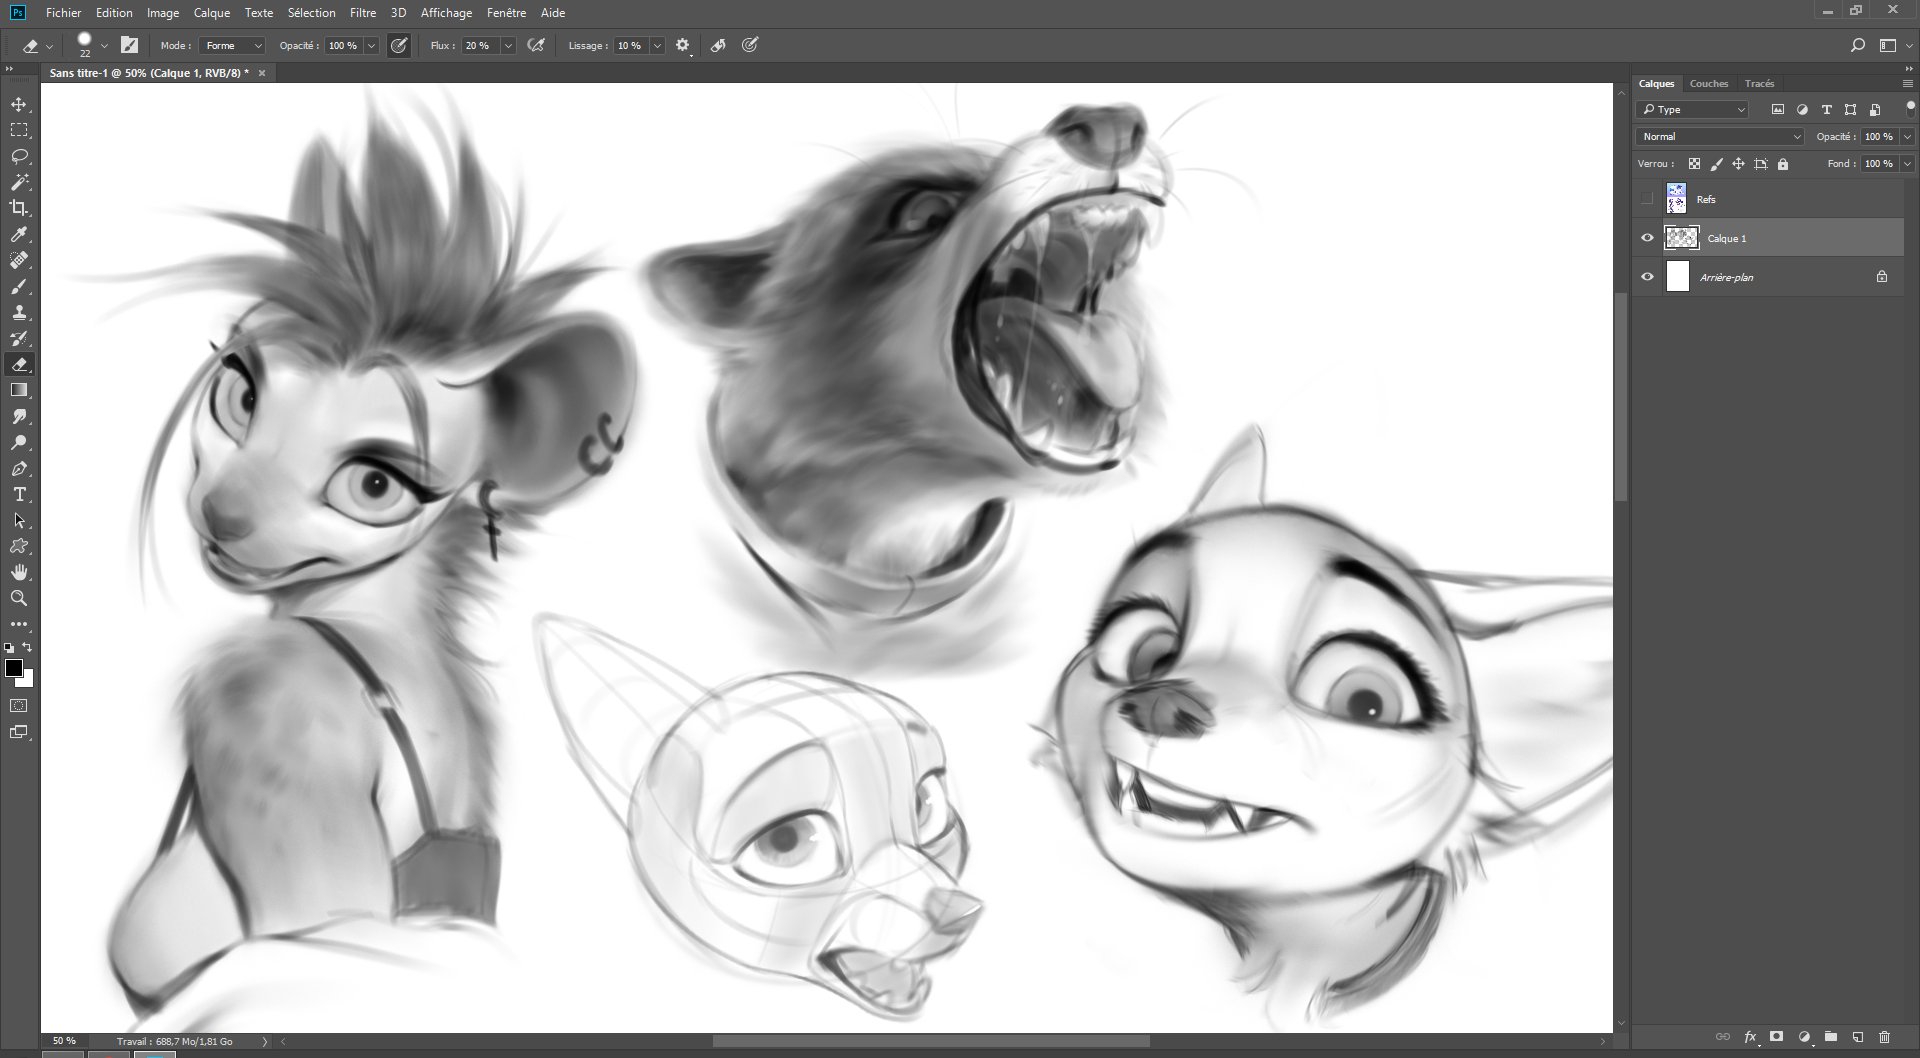Open the layer Opacité dropdown arrow
This screenshot has height=1058, width=1920.
click(1908, 137)
